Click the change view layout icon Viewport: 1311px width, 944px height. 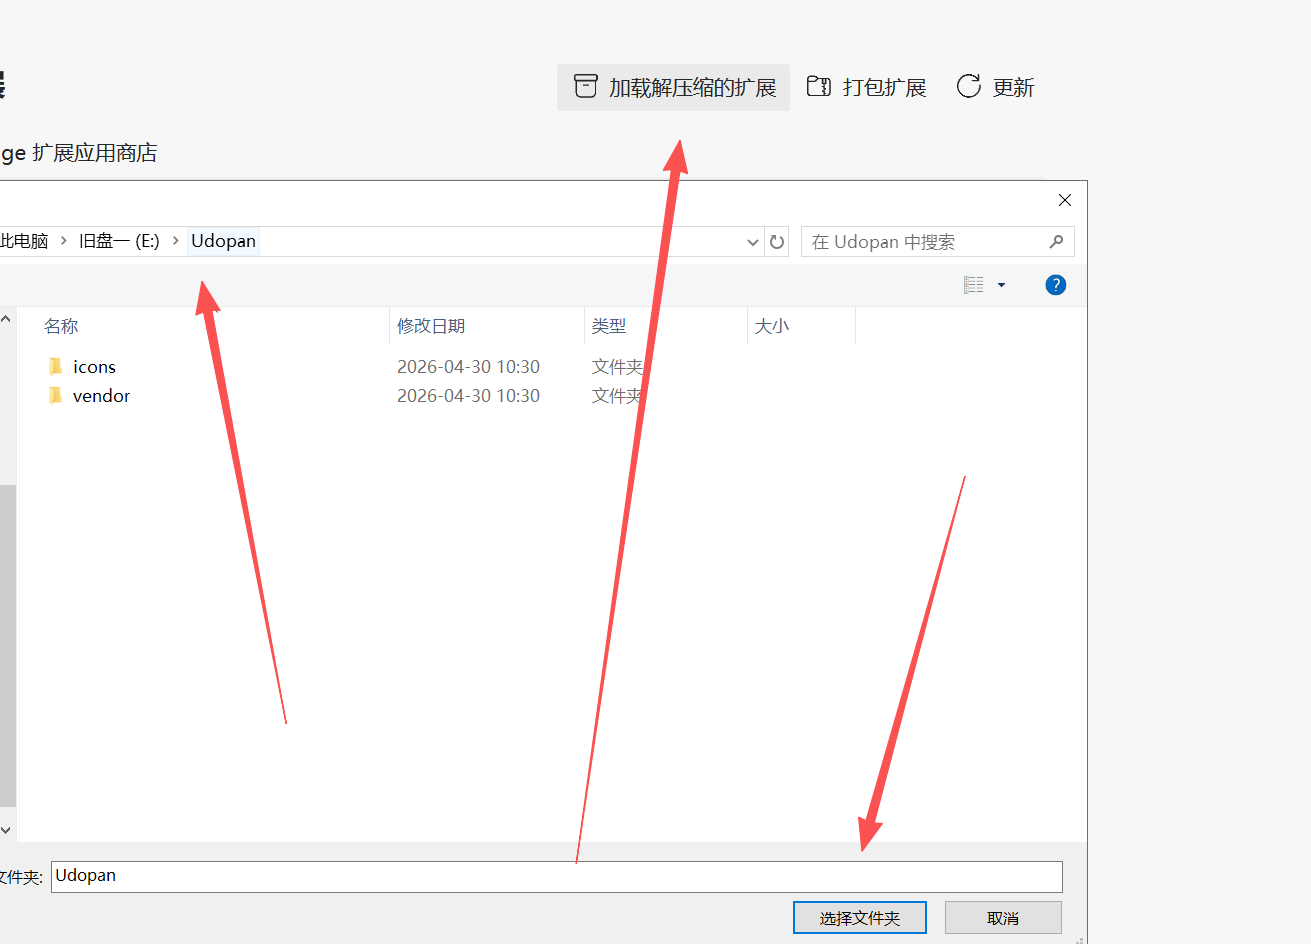(973, 285)
